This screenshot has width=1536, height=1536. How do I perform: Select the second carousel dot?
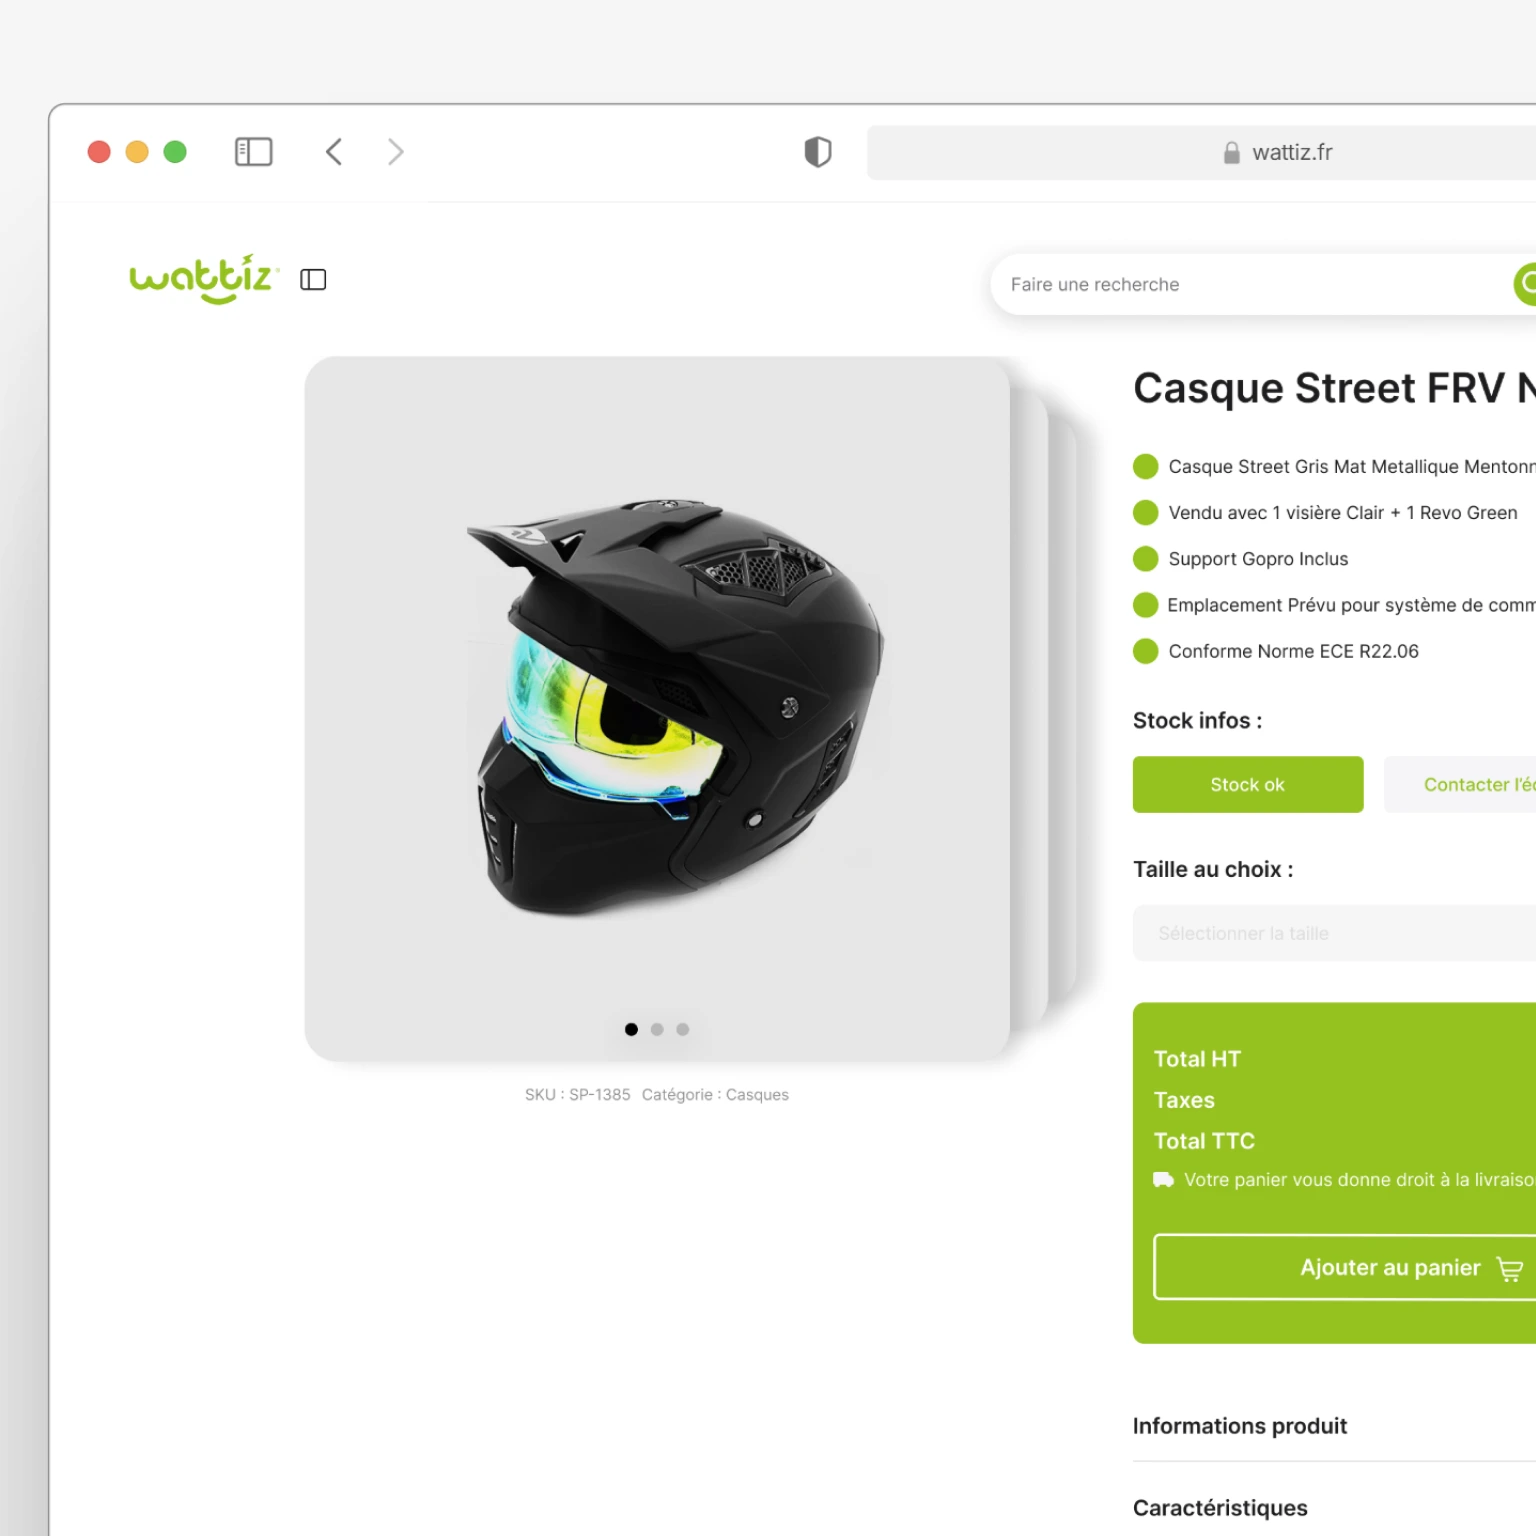(x=657, y=1029)
